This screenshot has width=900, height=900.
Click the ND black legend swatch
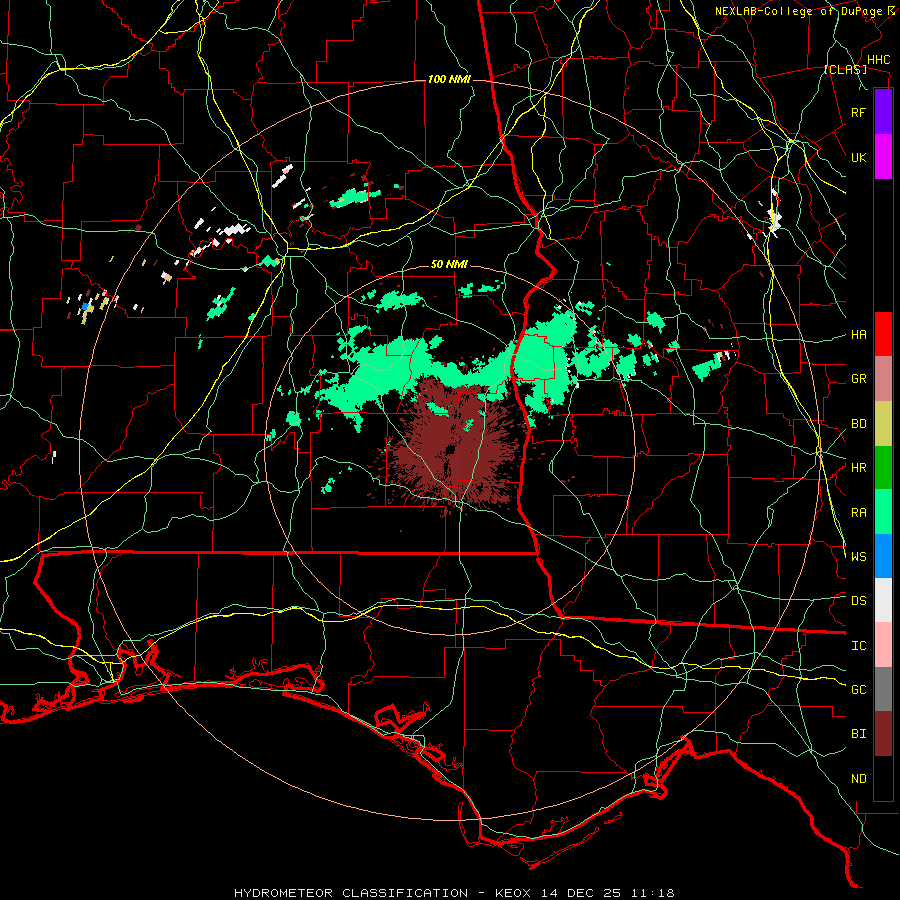coord(883,778)
